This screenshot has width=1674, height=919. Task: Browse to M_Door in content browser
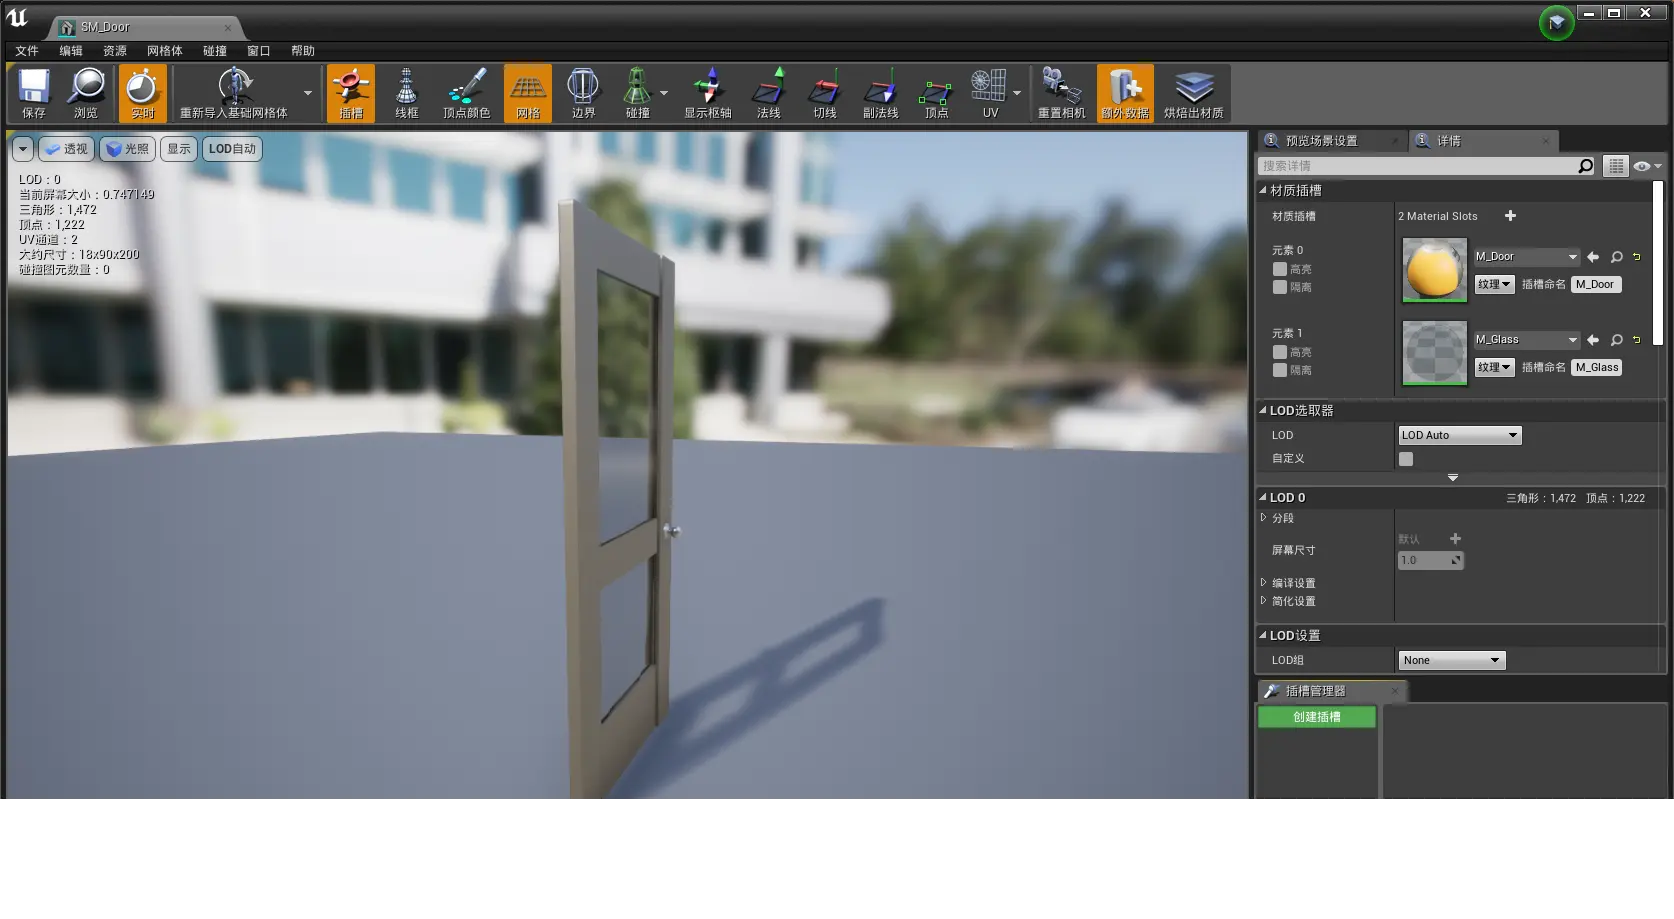(1616, 257)
